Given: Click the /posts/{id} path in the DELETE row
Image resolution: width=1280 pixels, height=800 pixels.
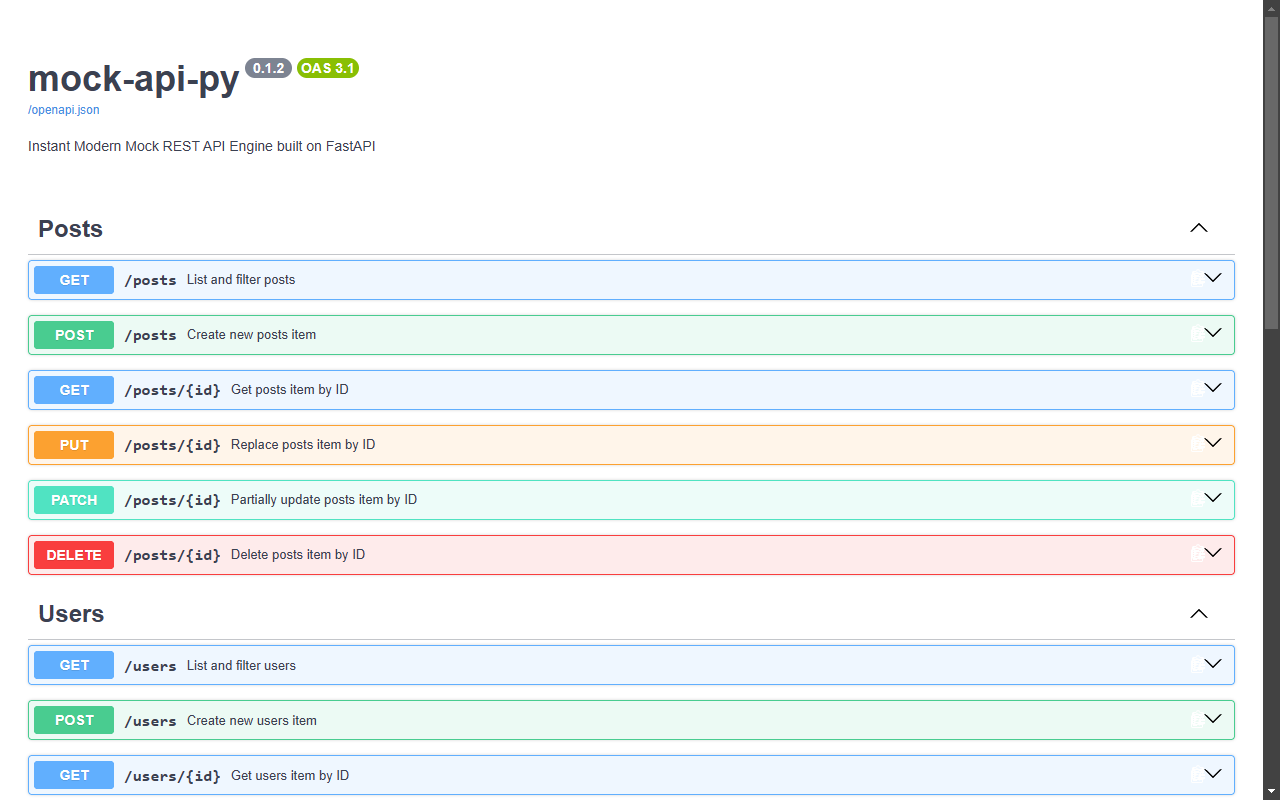Looking at the screenshot, I should coord(172,555).
